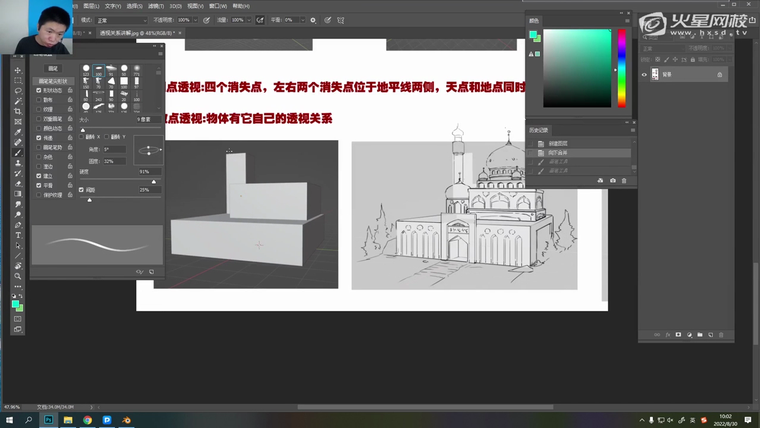Toggle the 形状动态 brush checkbox

[x=38, y=91]
